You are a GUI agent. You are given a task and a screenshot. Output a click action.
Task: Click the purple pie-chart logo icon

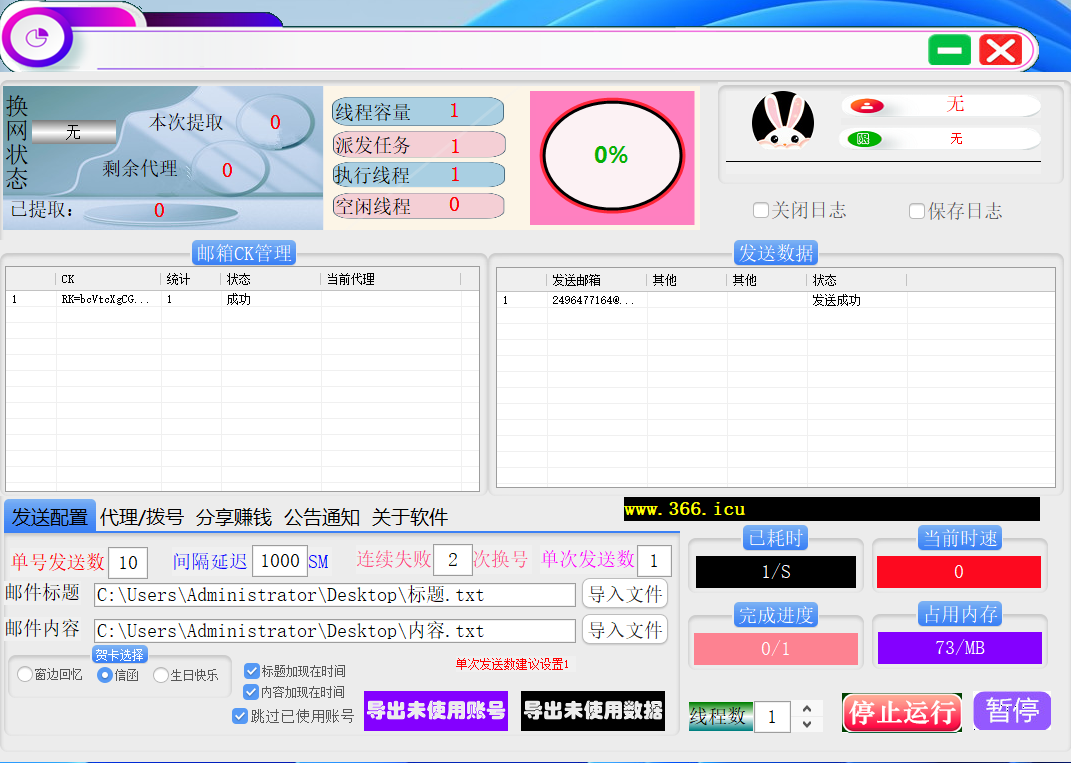(38, 38)
